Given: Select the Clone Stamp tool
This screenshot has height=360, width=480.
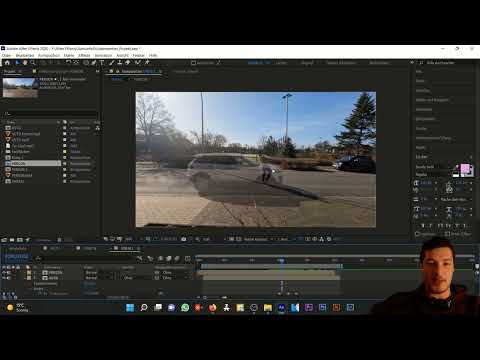Looking at the screenshot, I should pyautogui.click(x=120, y=63).
